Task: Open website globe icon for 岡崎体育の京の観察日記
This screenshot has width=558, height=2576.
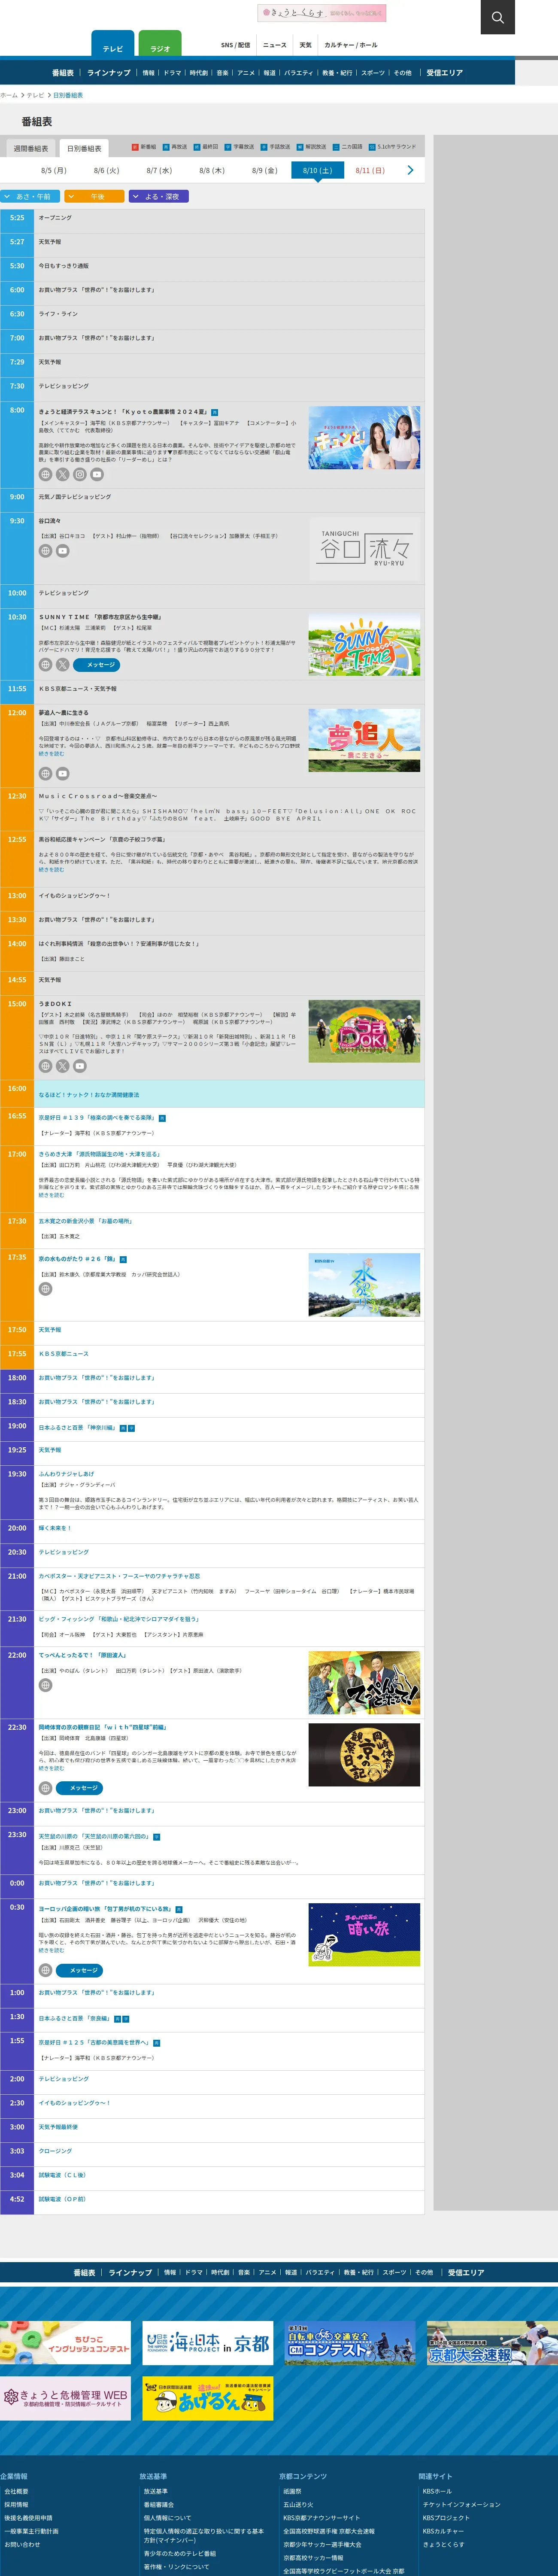Action: point(45,1788)
